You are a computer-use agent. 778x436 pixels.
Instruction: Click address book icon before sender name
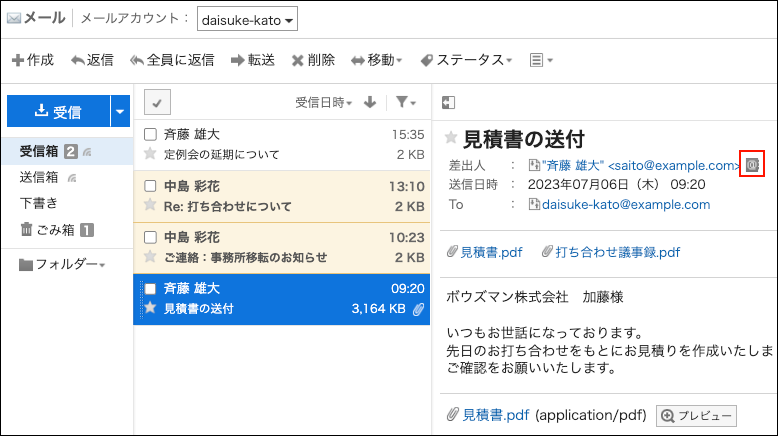pyautogui.click(x=534, y=165)
